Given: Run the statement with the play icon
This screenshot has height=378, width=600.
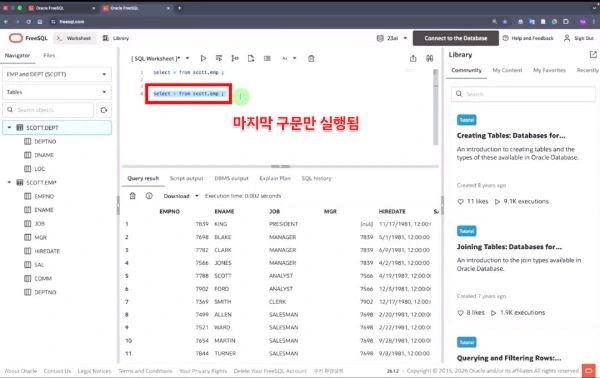Looking at the screenshot, I should click(x=203, y=58).
